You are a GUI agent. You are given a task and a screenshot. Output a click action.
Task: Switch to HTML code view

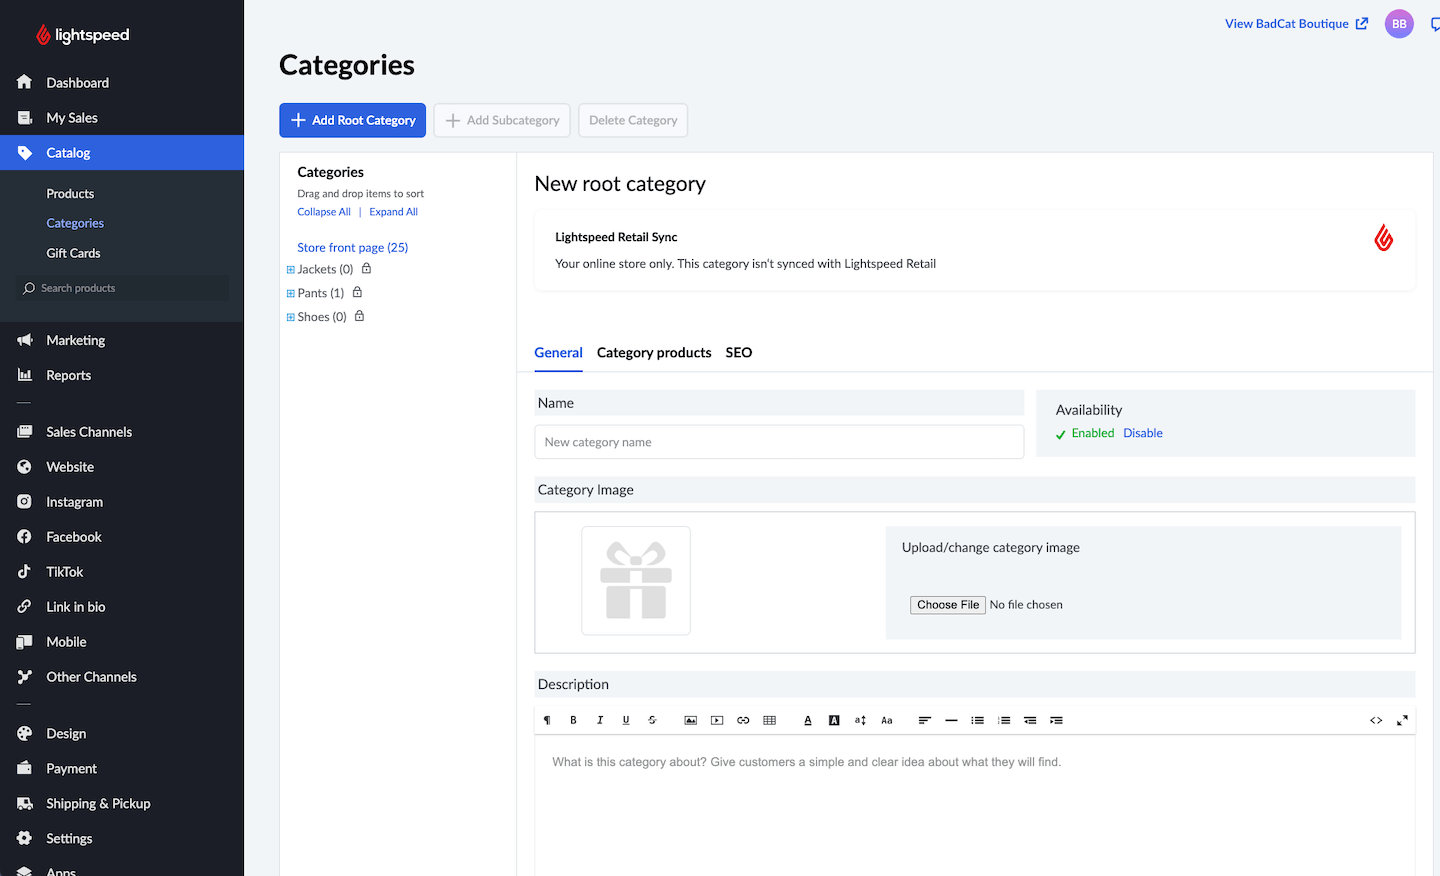[1376, 720]
